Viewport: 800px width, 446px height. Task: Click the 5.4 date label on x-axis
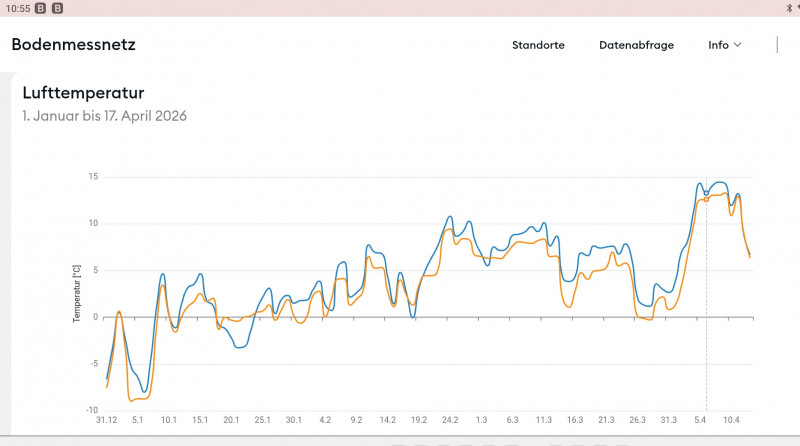point(700,420)
